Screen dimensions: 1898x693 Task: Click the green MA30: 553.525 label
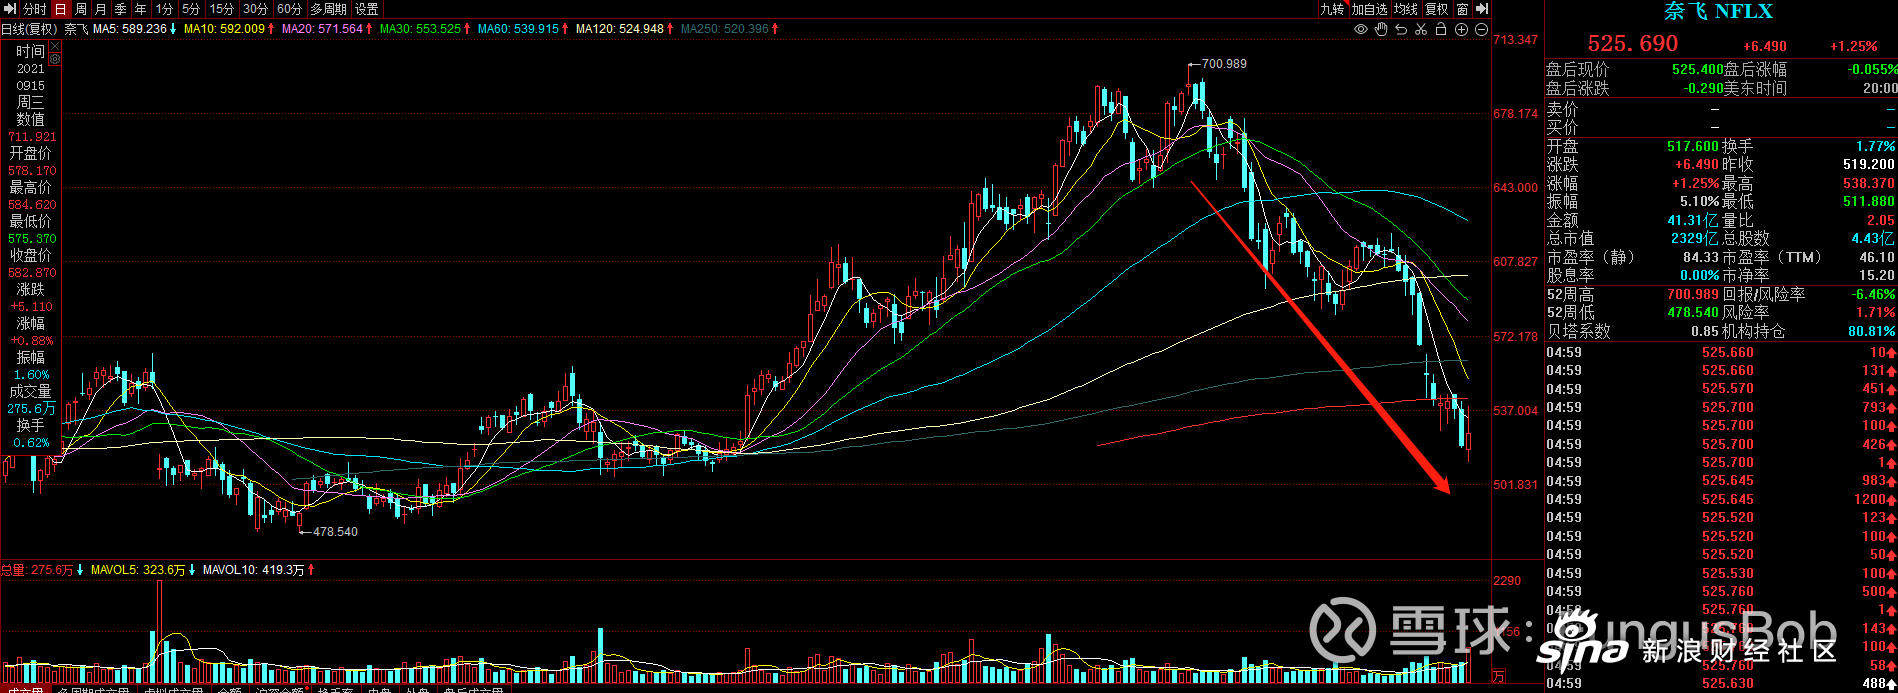click(x=421, y=29)
